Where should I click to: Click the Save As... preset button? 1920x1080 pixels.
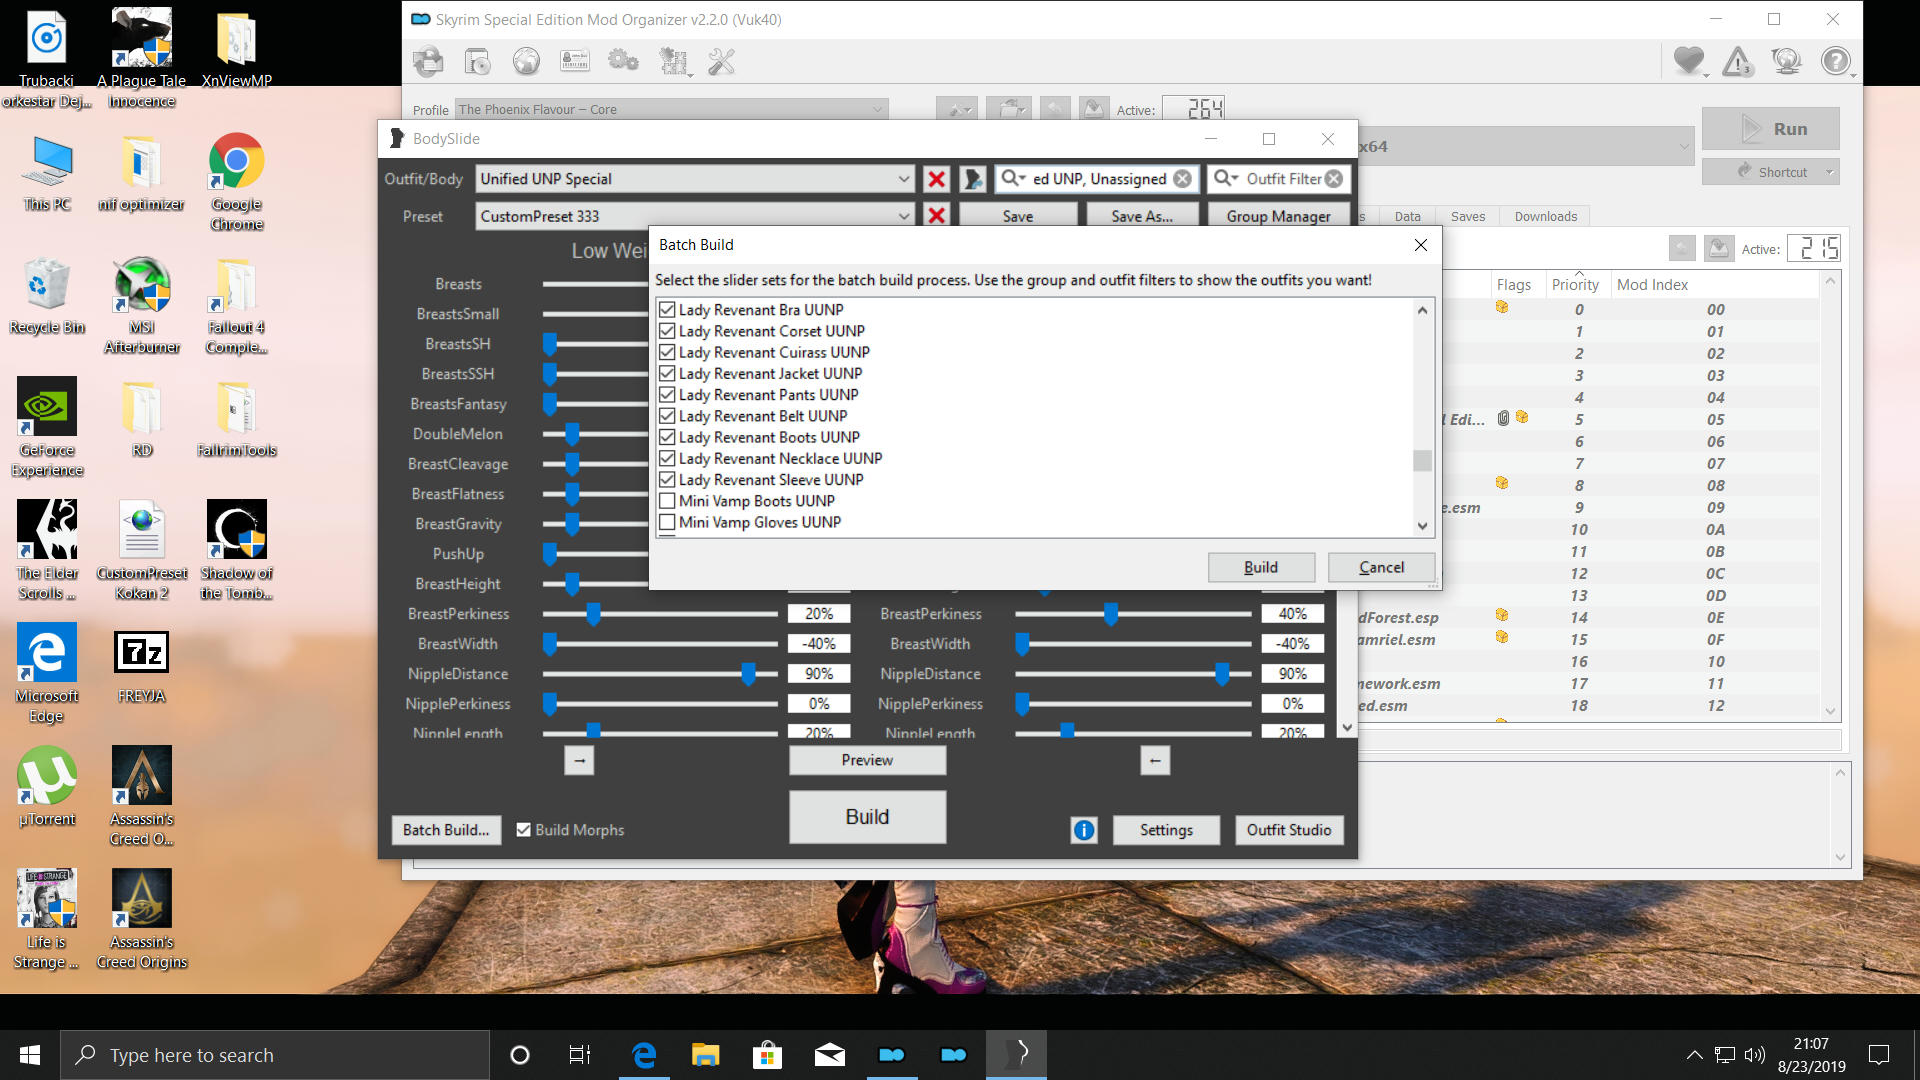[1141, 216]
